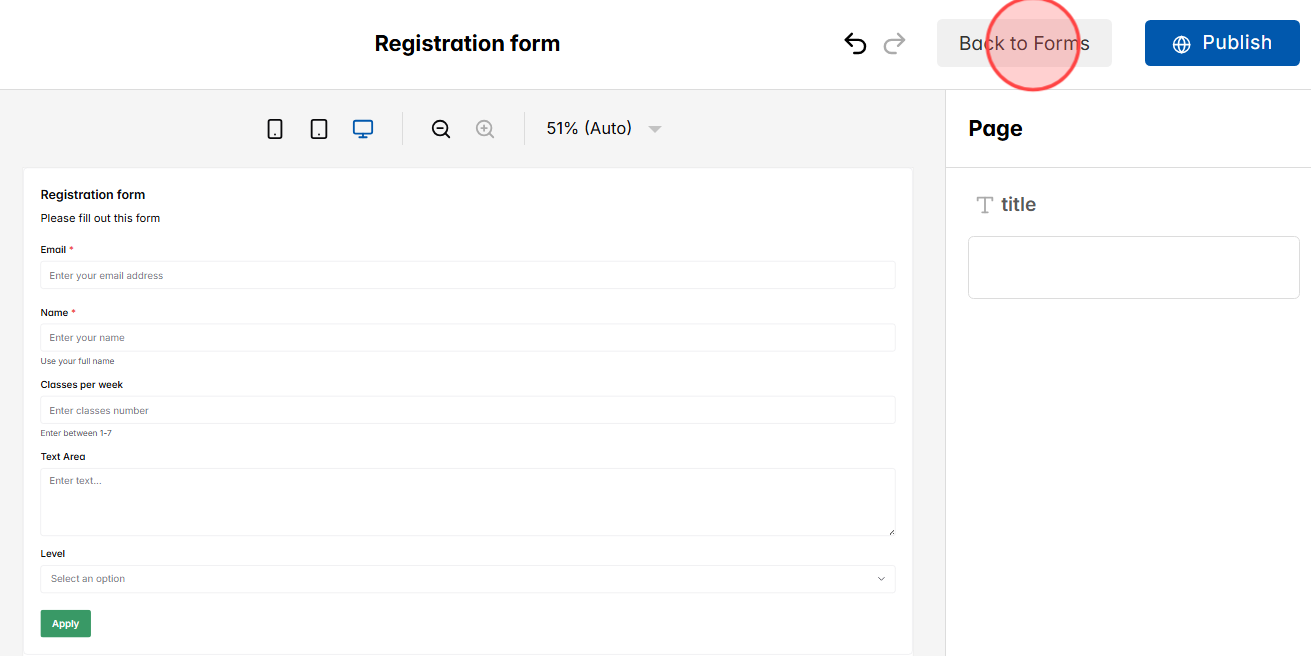The width and height of the screenshot is (1311, 656).
Task: Click the page title text box
Action: pyautogui.click(x=1133, y=267)
